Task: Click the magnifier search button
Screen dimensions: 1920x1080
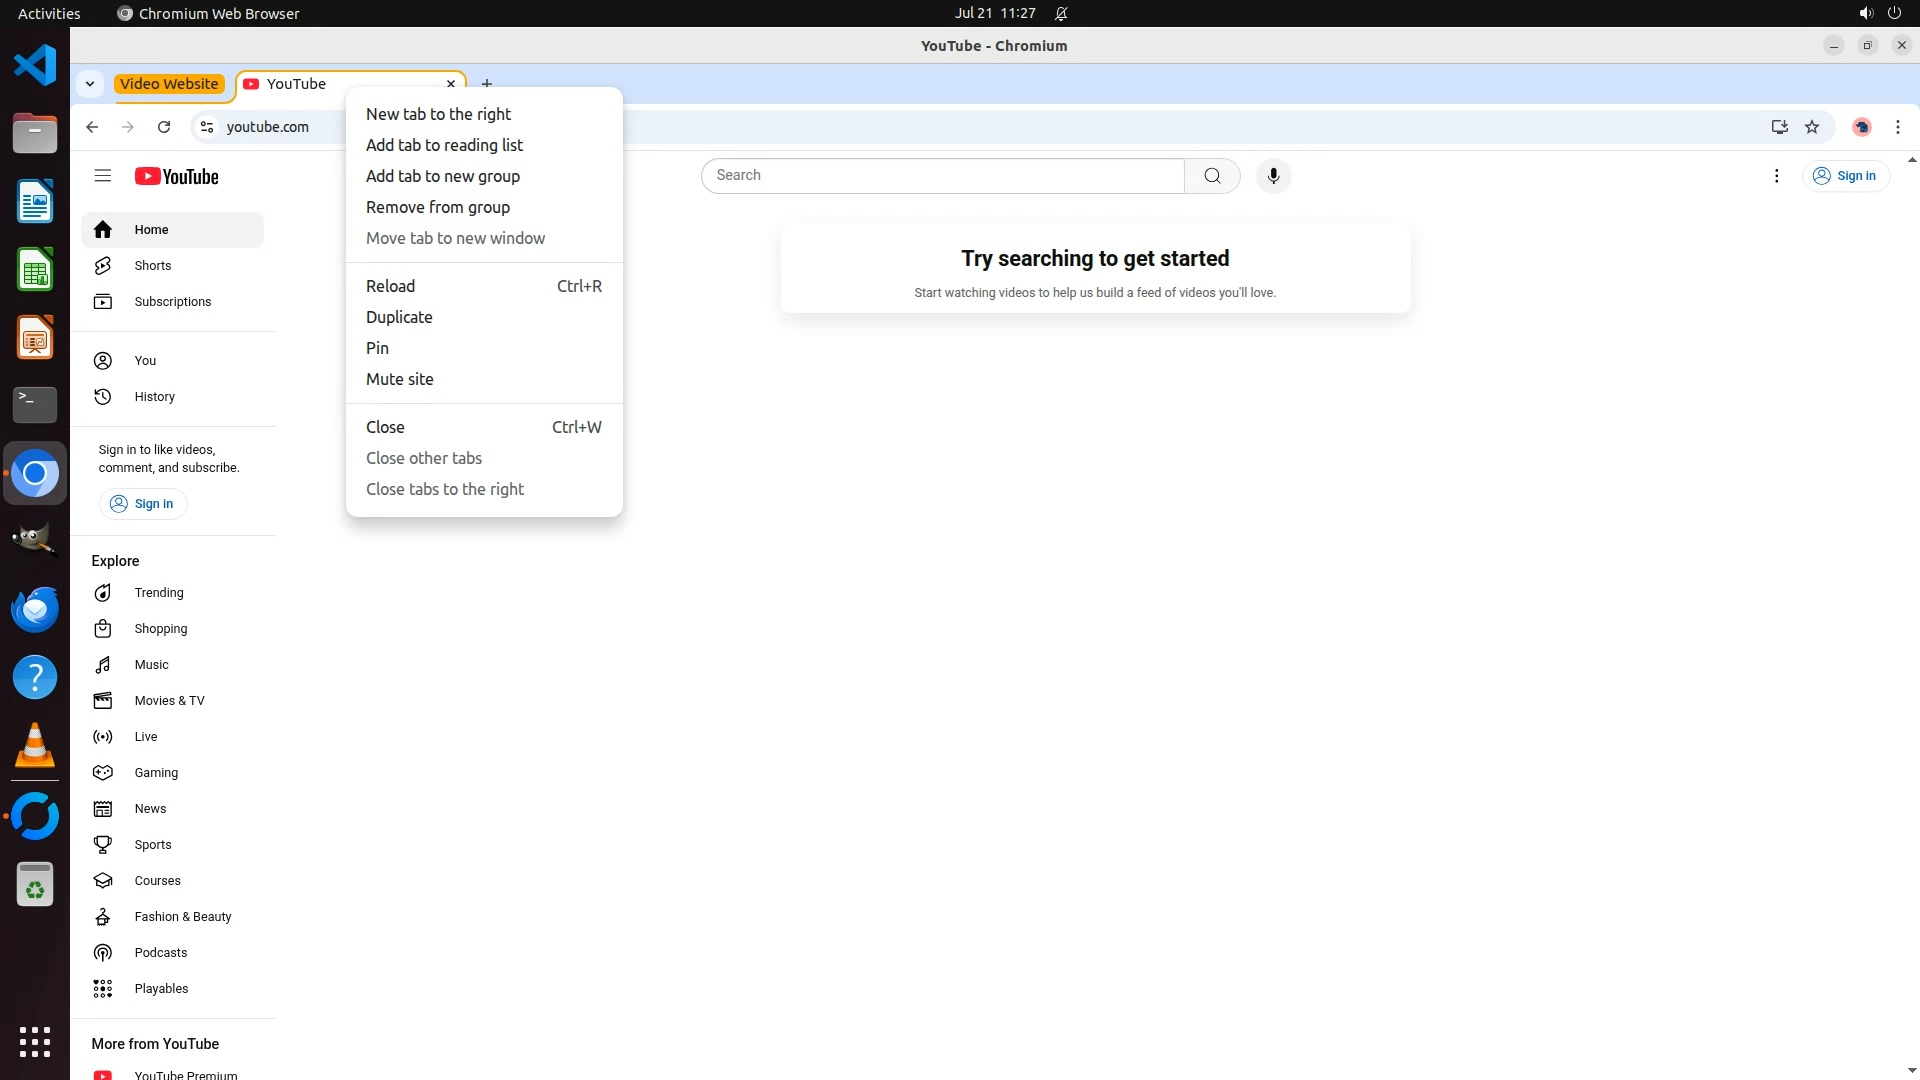Action: coord(1212,176)
